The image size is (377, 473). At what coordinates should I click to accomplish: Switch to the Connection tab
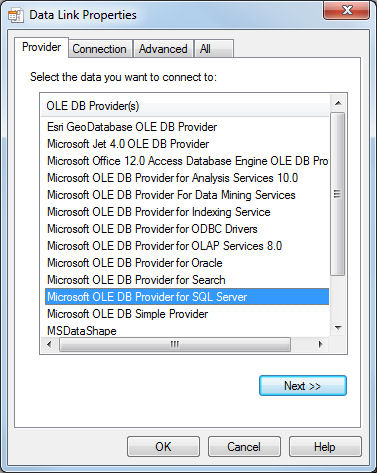[100, 49]
